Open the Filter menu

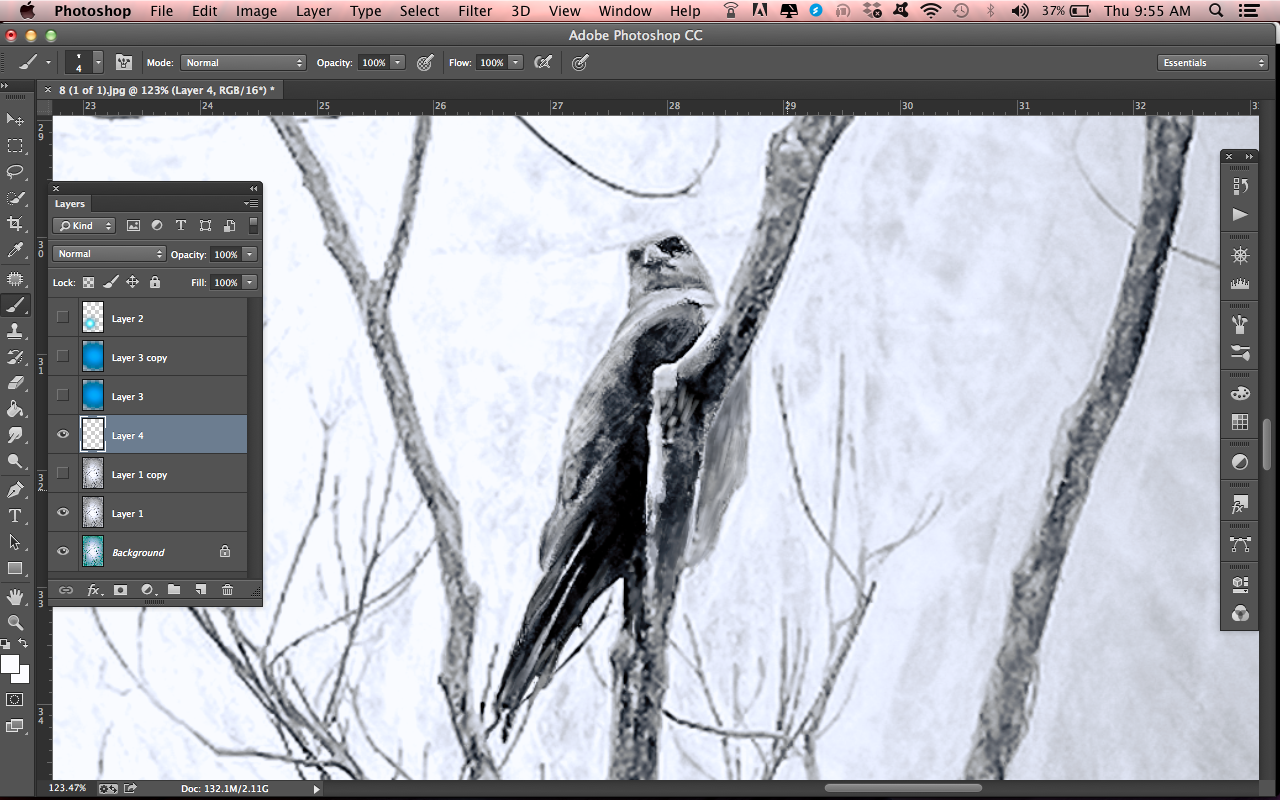[474, 11]
